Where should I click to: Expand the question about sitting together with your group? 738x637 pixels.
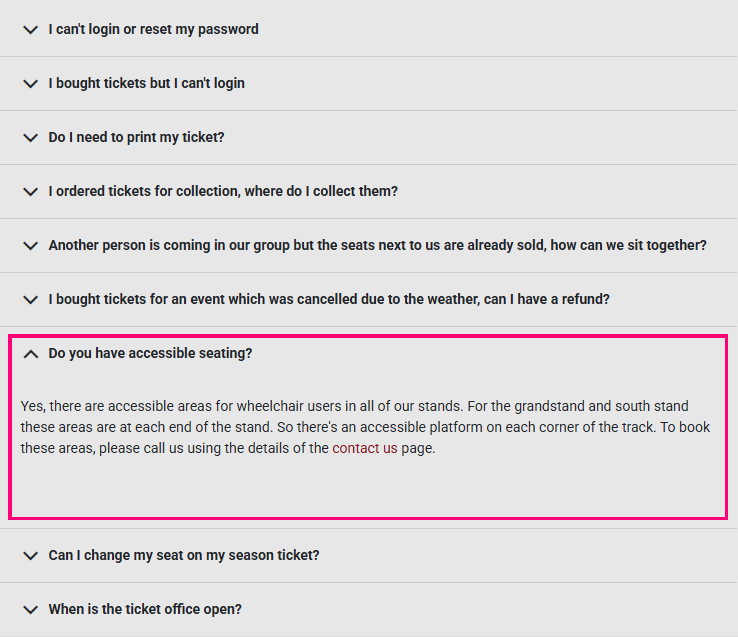coord(377,245)
